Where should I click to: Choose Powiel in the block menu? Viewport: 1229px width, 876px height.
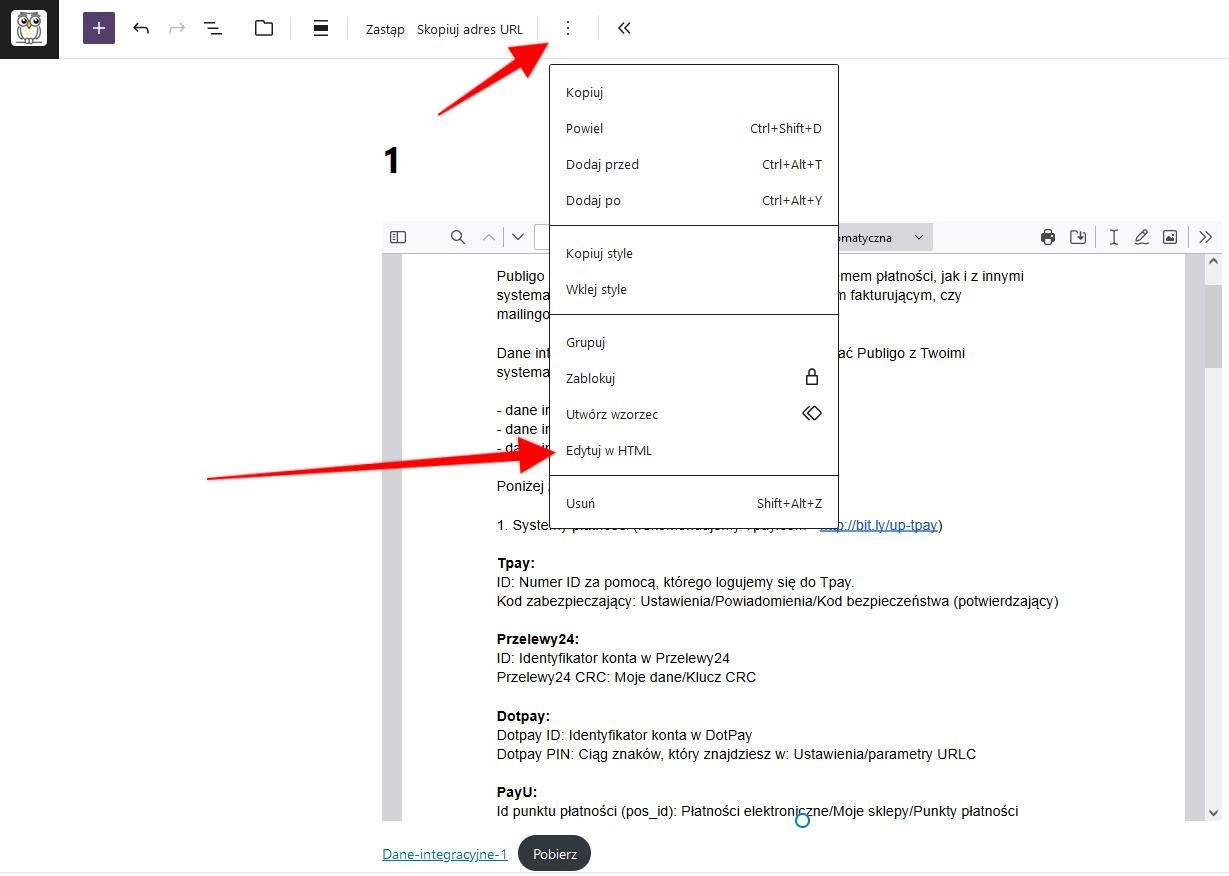point(694,128)
